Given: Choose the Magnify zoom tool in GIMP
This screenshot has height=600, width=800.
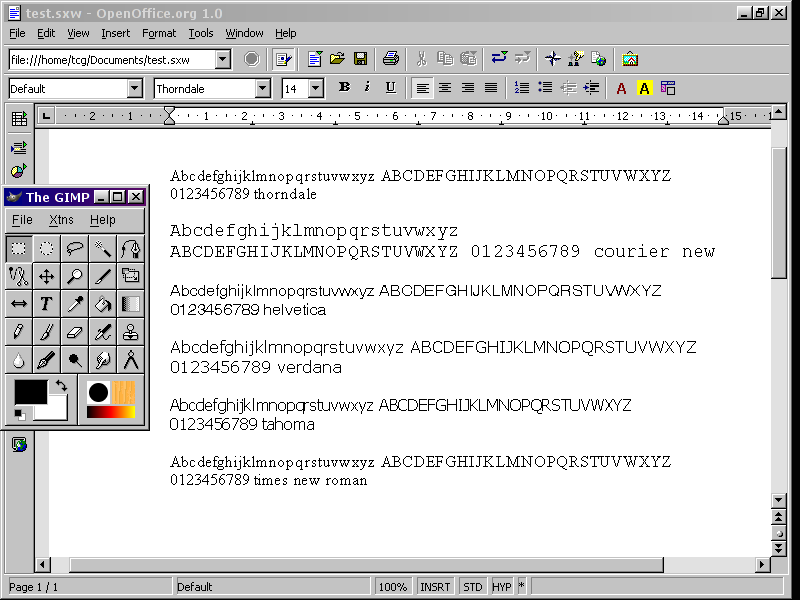Looking at the screenshot, I should coord(74,277).
